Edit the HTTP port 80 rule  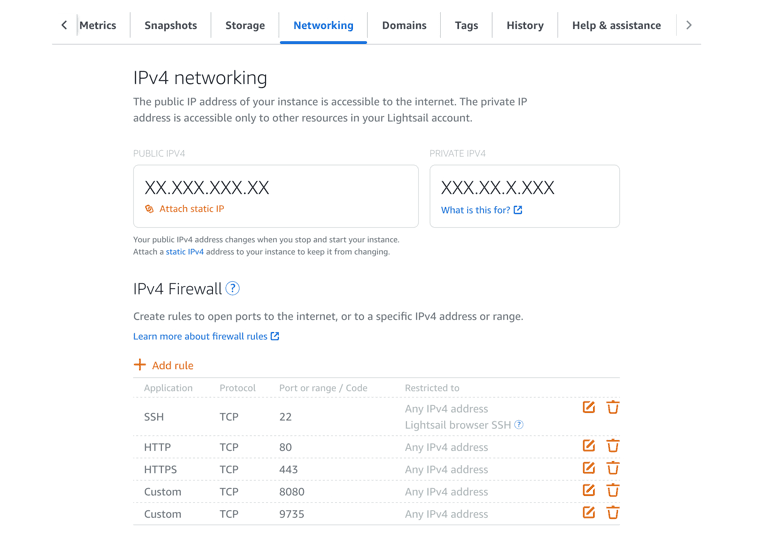pos(588,445)
